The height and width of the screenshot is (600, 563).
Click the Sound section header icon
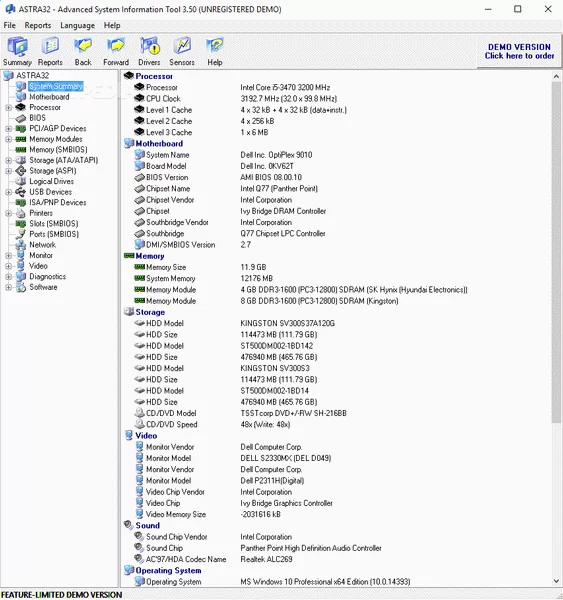coord(129,525)
